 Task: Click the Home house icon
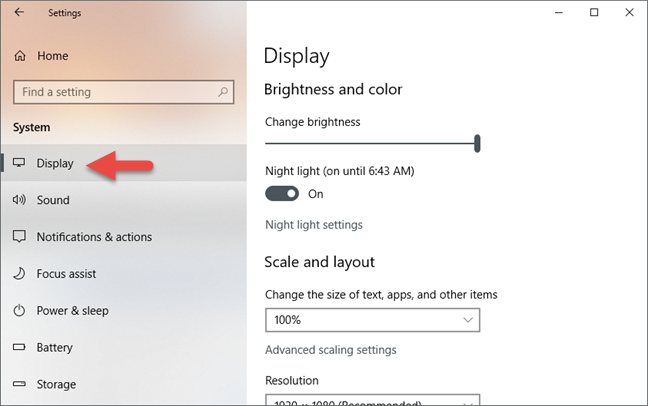[20, 56]
